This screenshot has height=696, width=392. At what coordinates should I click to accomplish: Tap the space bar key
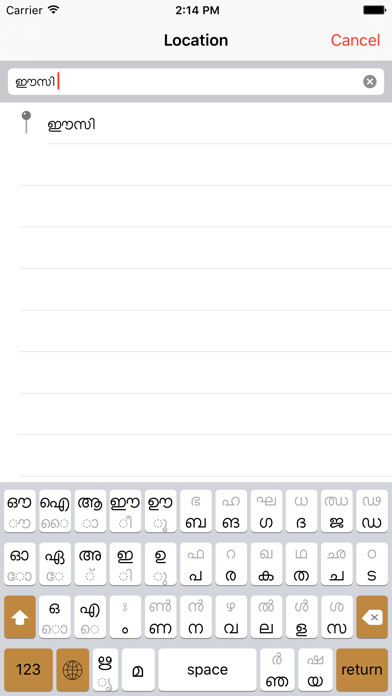point(207,669)
